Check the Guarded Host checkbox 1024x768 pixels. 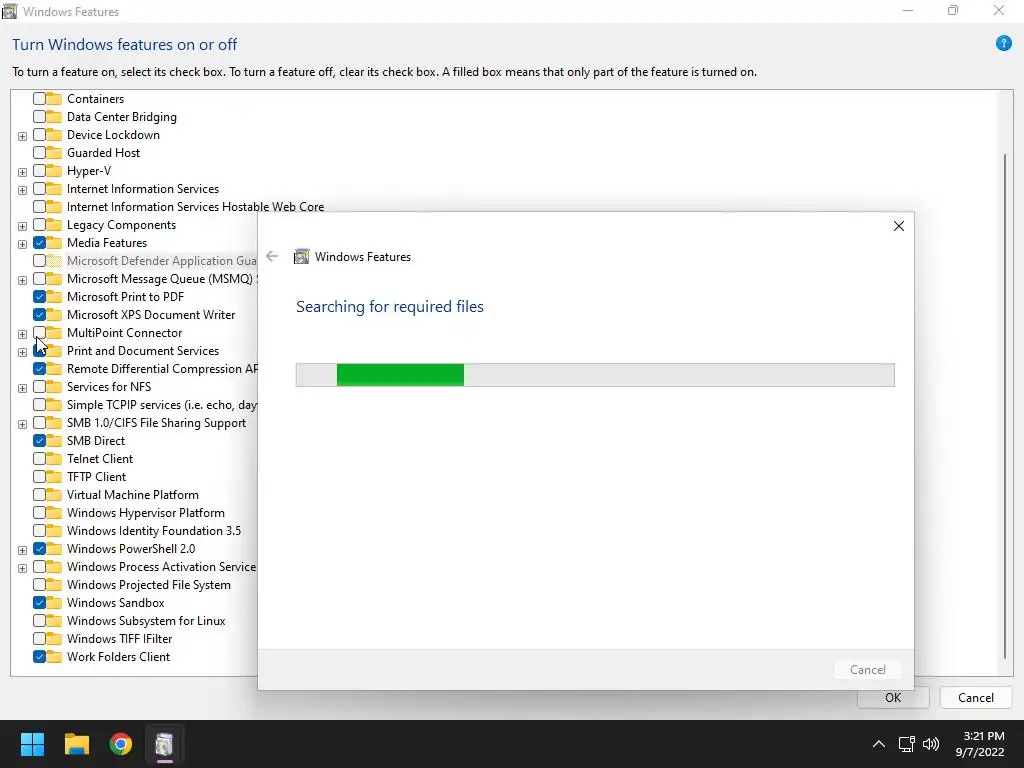(39, 153)
